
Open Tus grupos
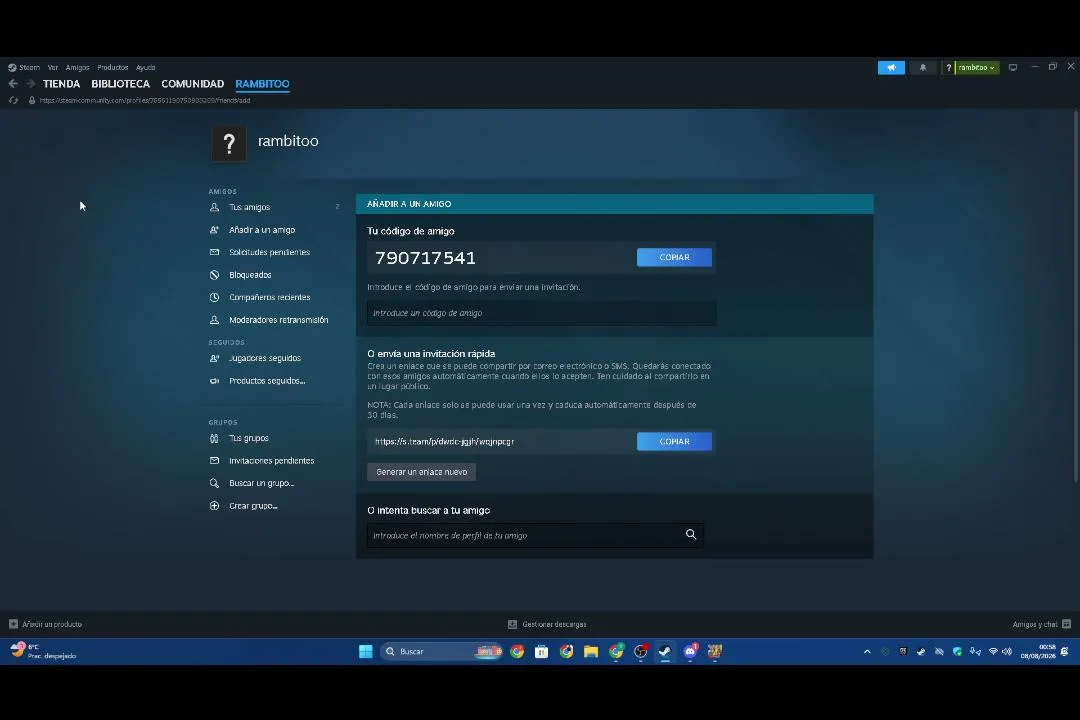click(249, 438)
